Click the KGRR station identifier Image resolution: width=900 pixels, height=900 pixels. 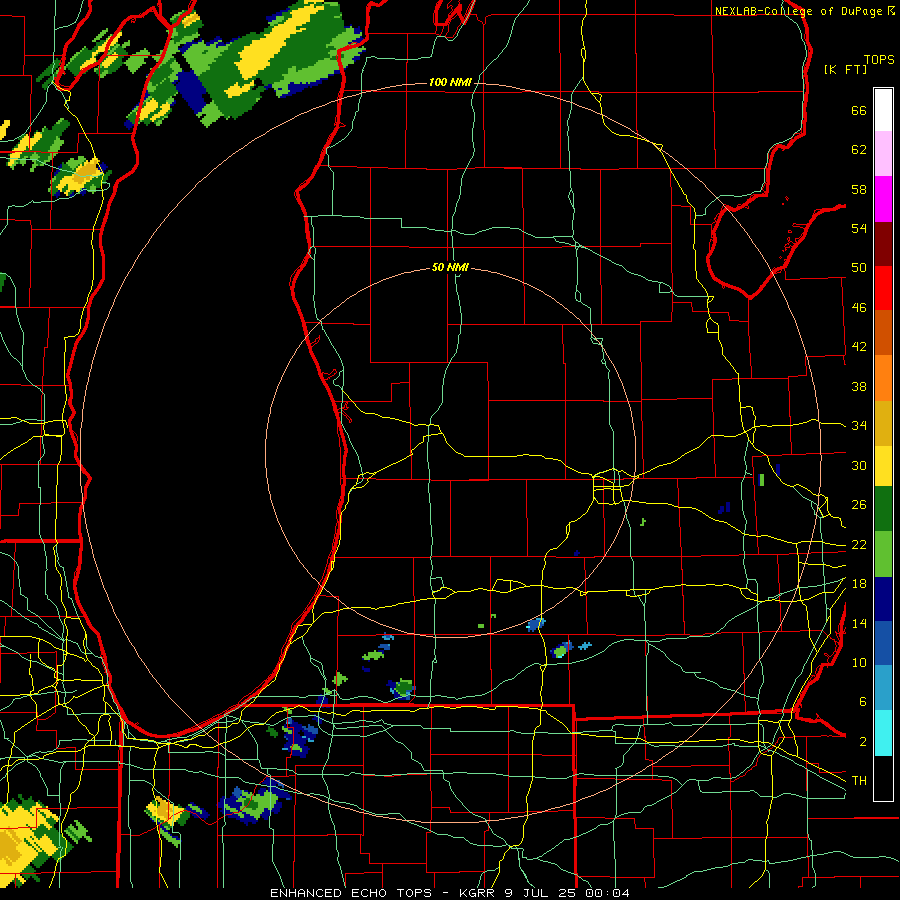point(478,893)
